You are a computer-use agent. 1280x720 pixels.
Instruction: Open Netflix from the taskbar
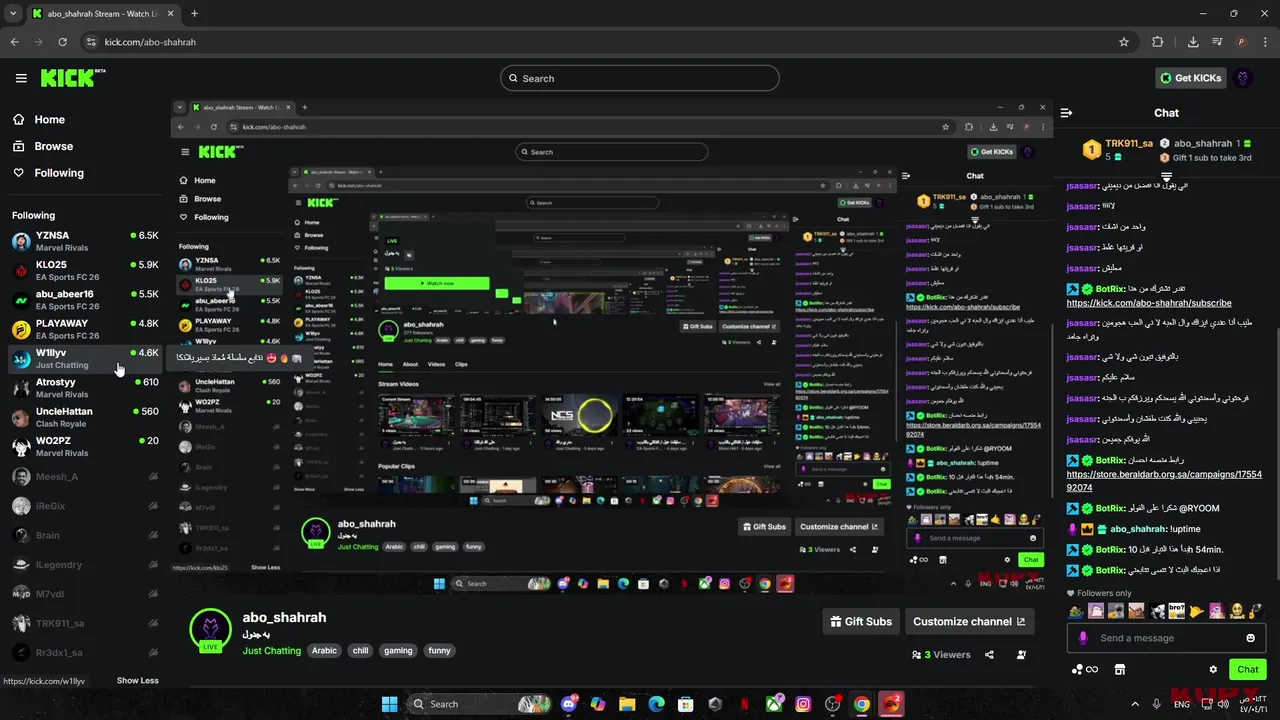744,704
